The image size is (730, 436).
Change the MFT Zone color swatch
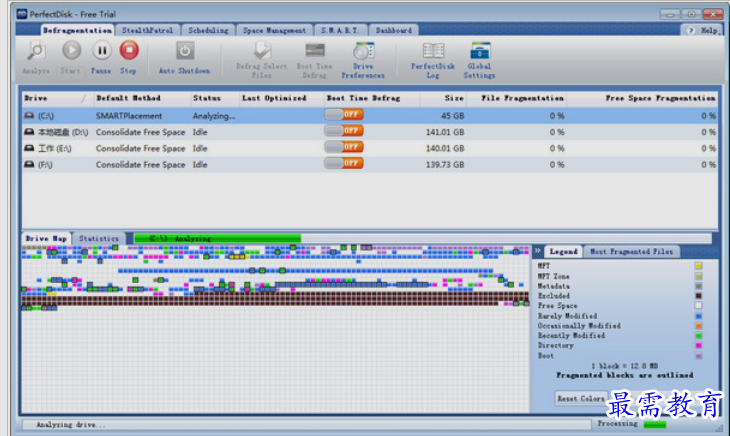pyautogui.click(x=698, y=276)
